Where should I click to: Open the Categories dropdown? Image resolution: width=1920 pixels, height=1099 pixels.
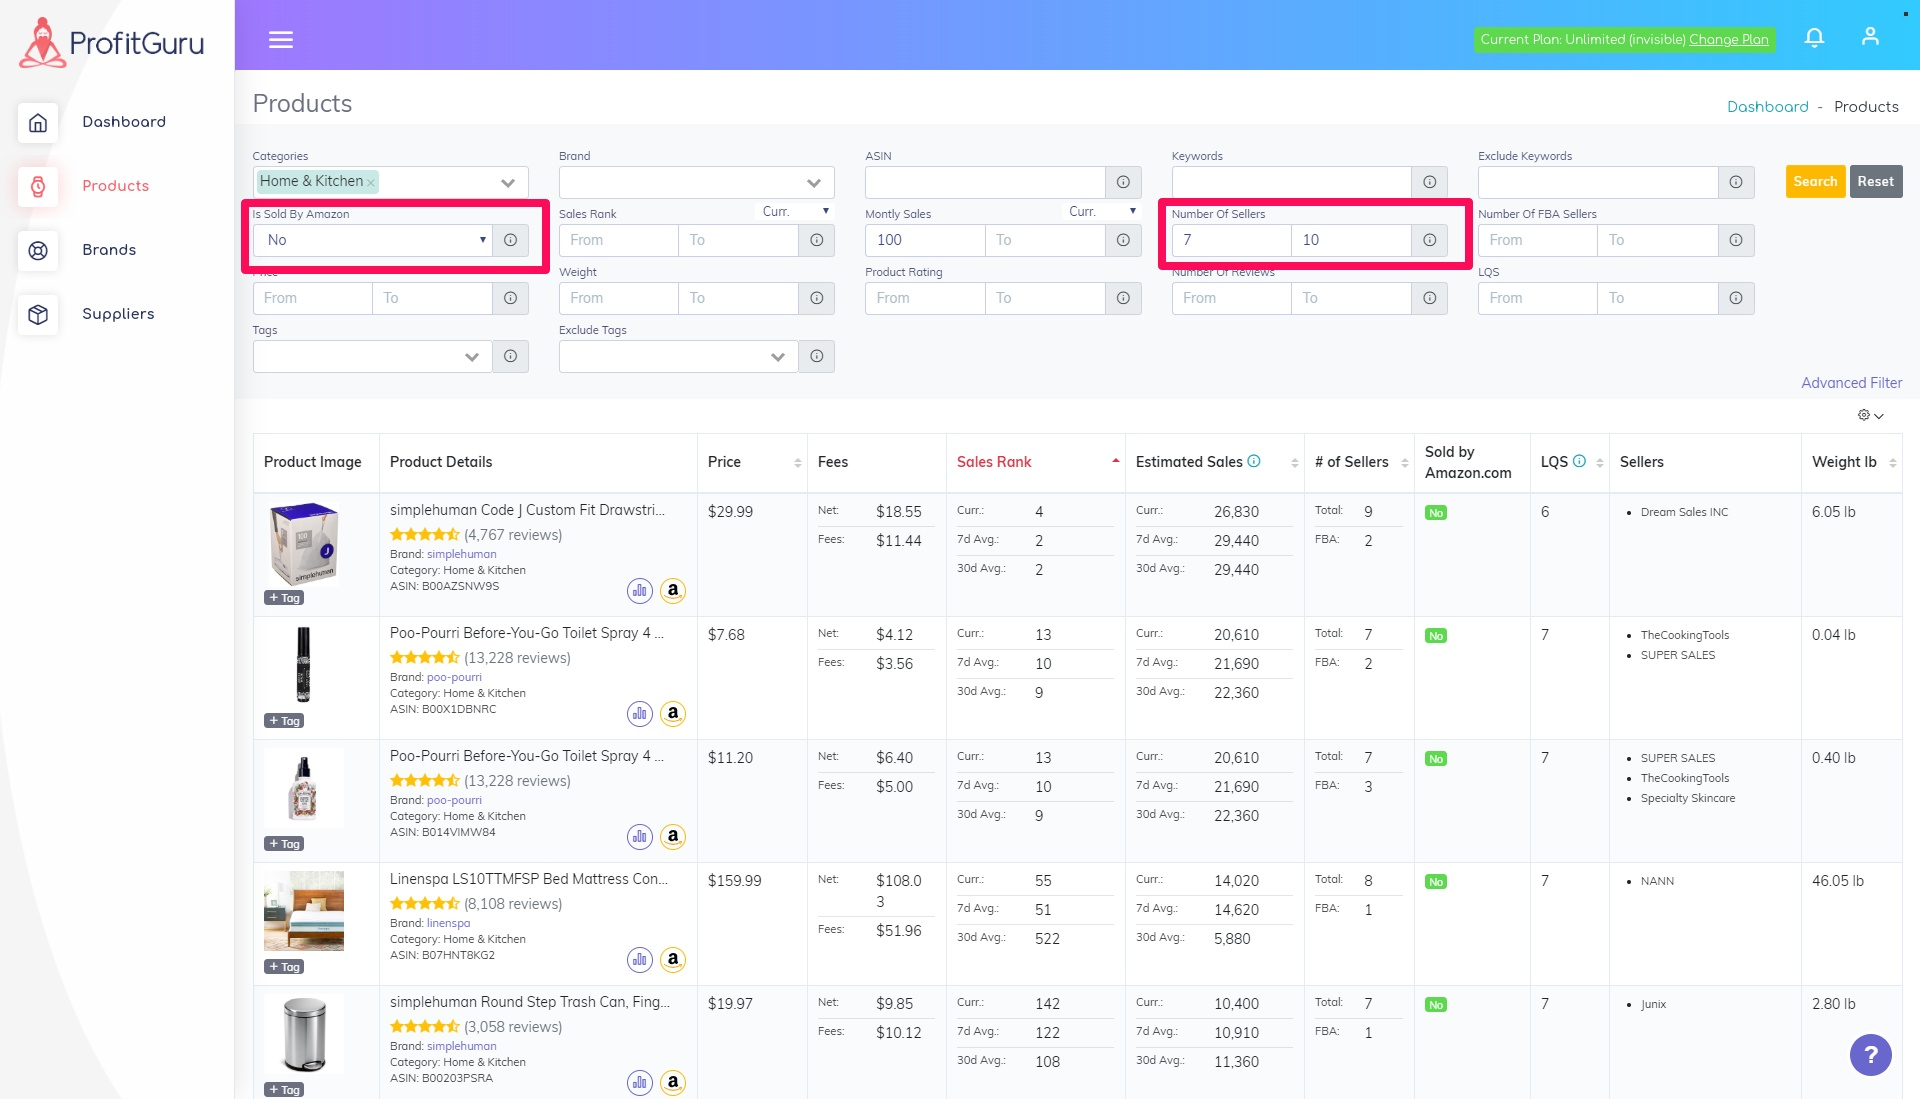pos(391,182)
